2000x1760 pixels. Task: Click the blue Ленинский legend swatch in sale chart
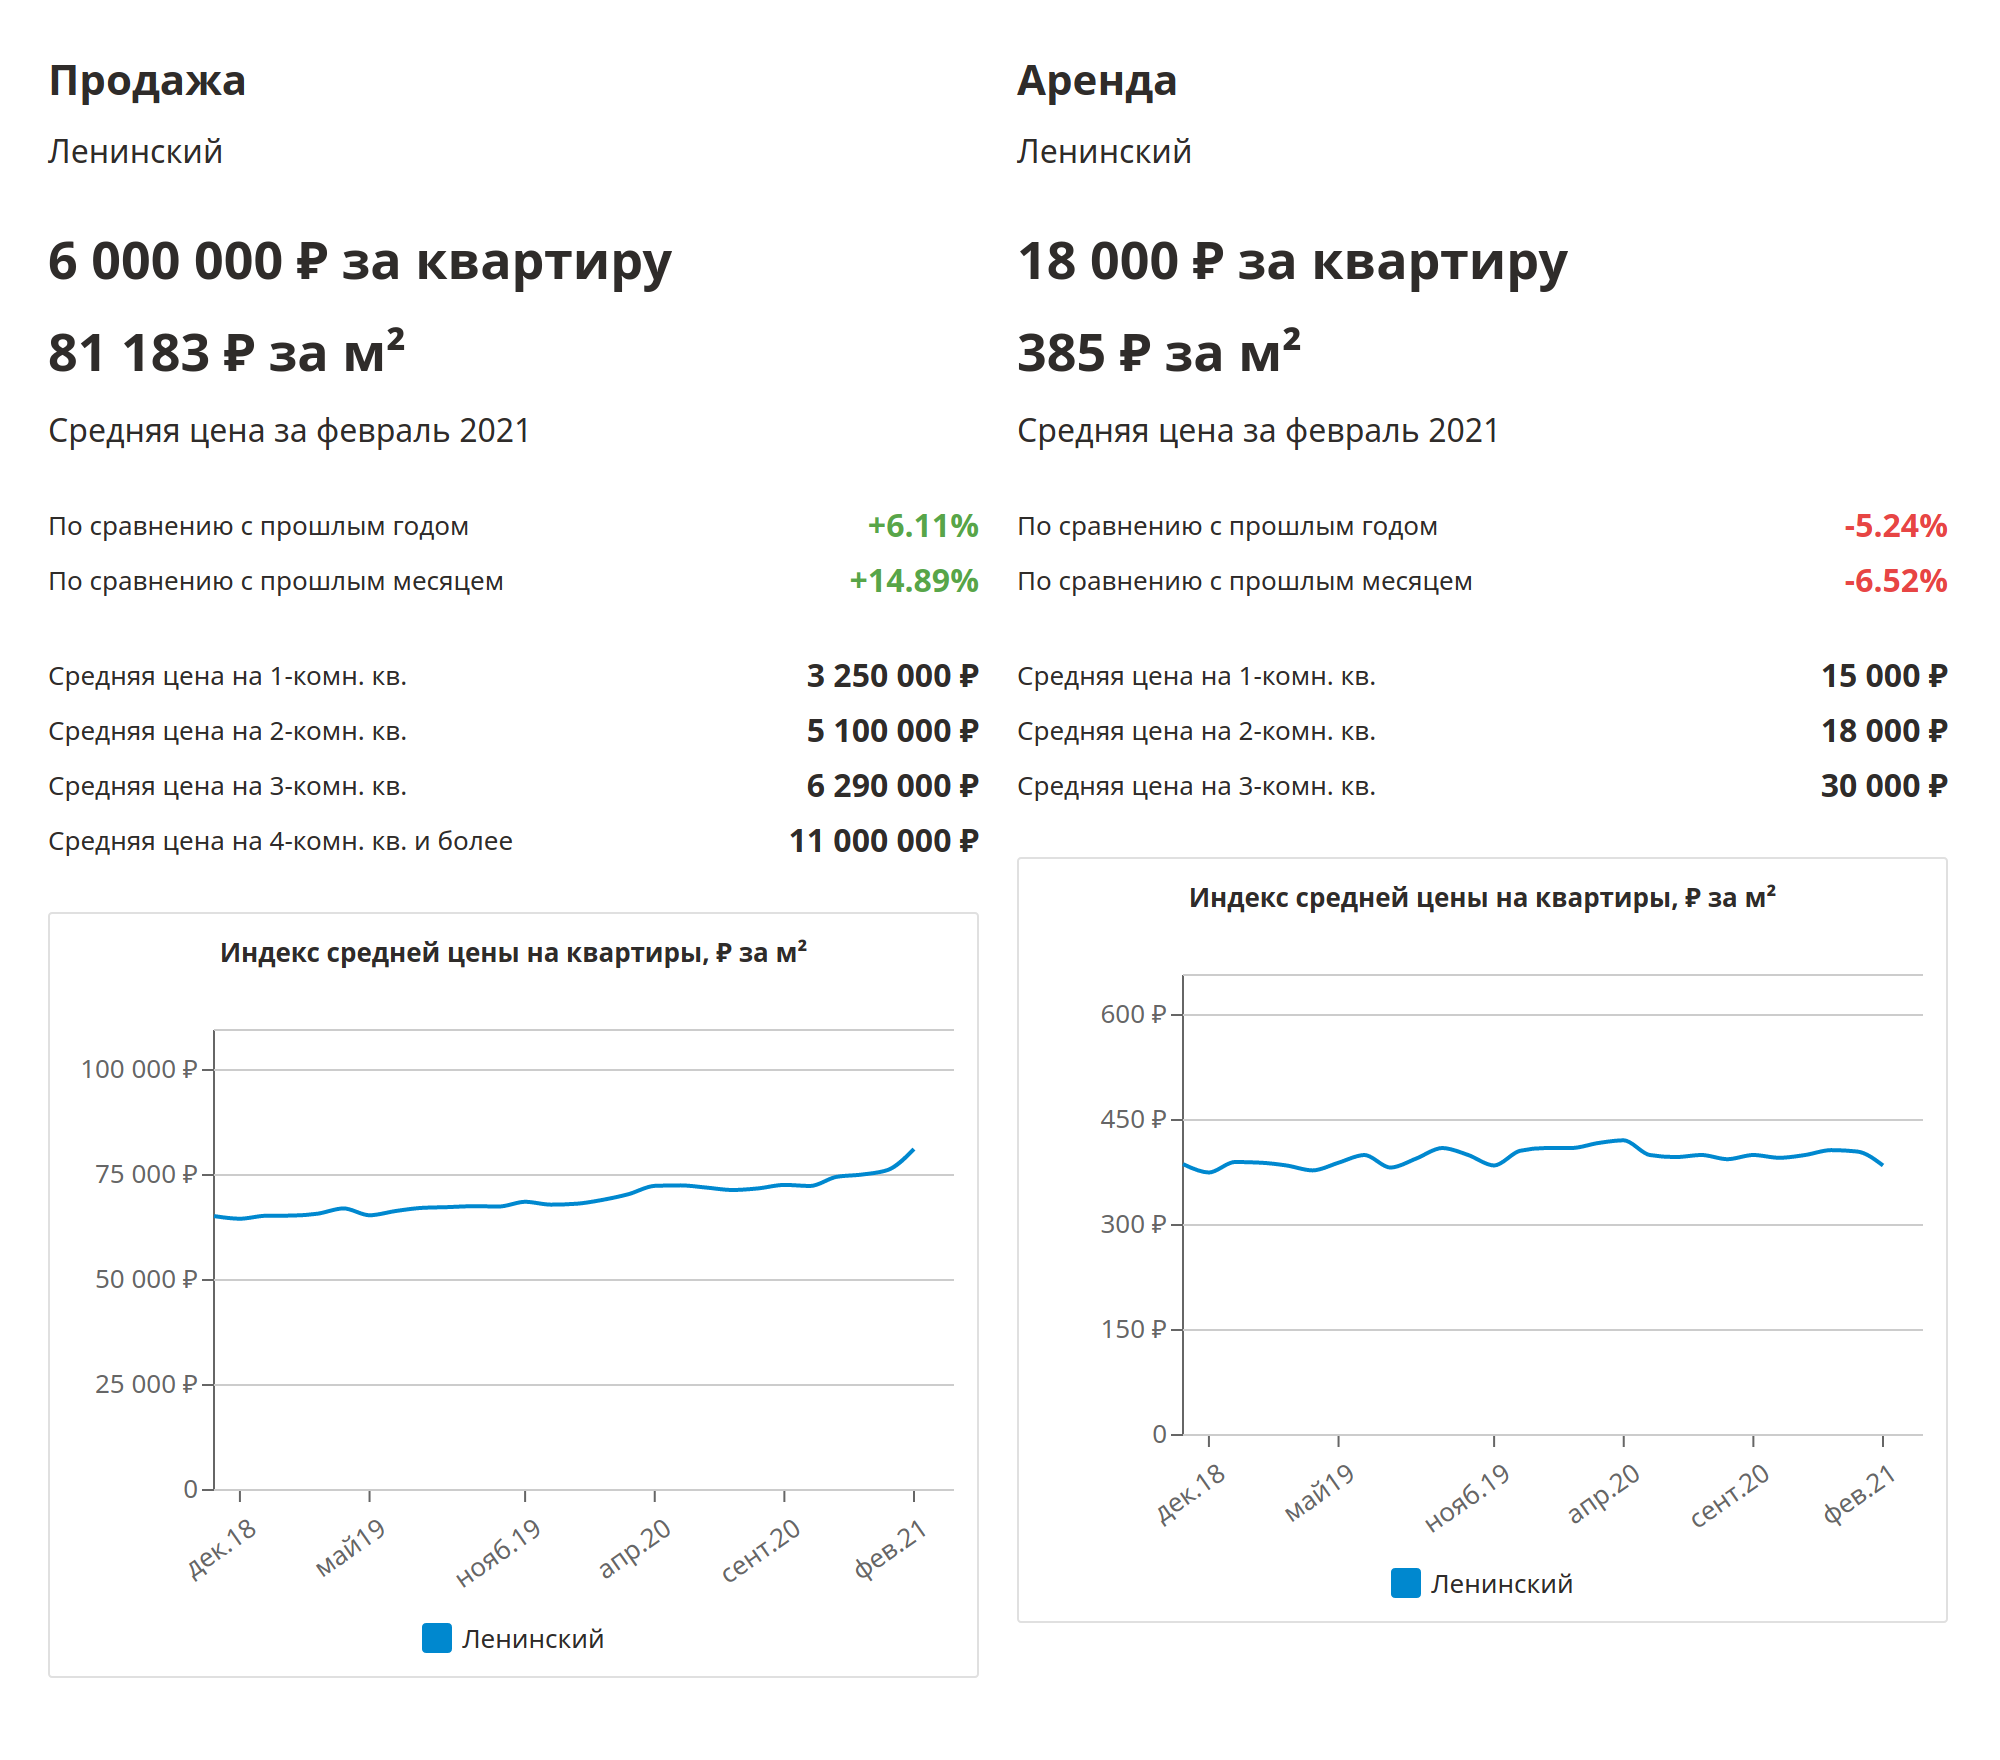click(437, 1638)
